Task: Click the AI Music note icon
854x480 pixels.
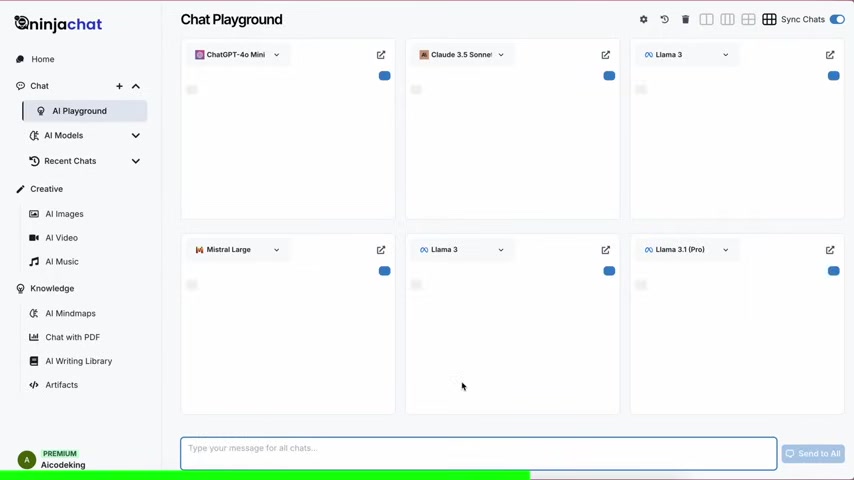Action: click(34, 262)
